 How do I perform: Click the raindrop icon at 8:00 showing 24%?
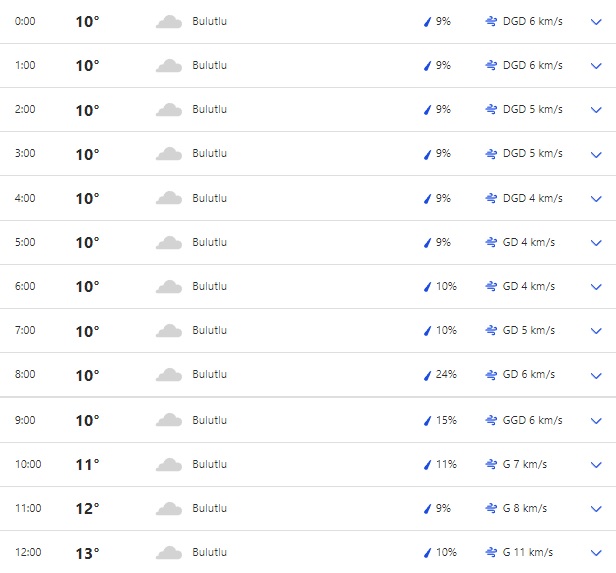point(427,375)
